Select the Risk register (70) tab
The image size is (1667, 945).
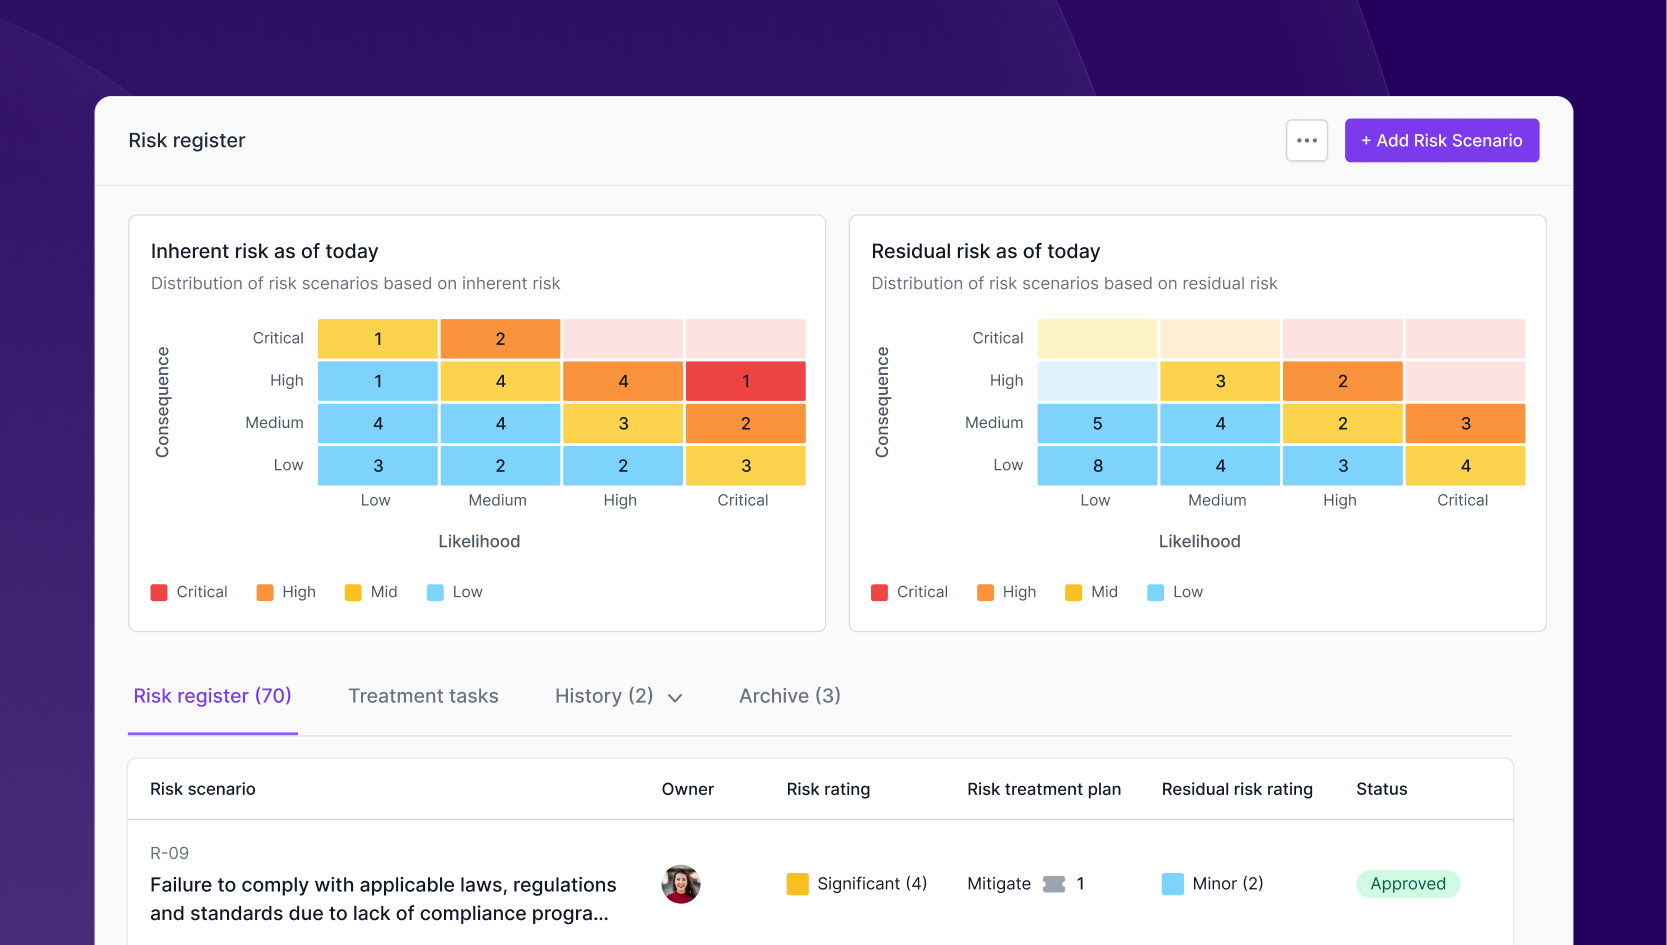(212, 696)
